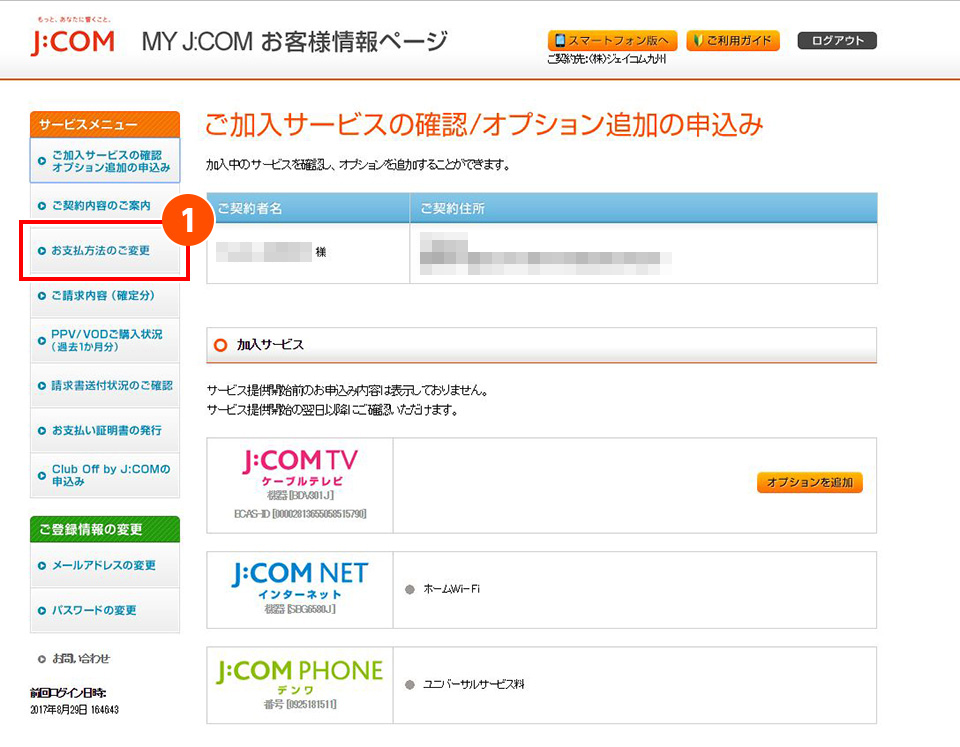The image size is (960, 747).
Task: Click the orange circle icon beside 加入サービス
Action: [x=220, y=345]
